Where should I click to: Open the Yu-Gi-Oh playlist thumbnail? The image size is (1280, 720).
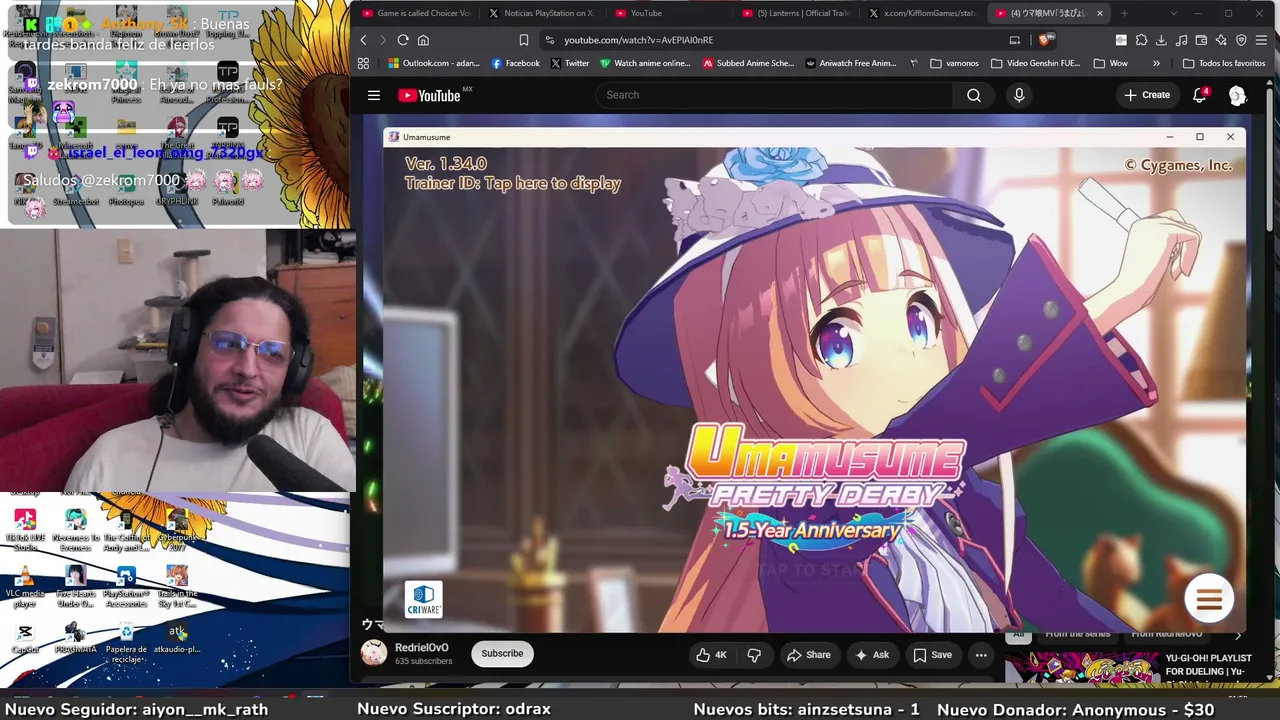1081,668
